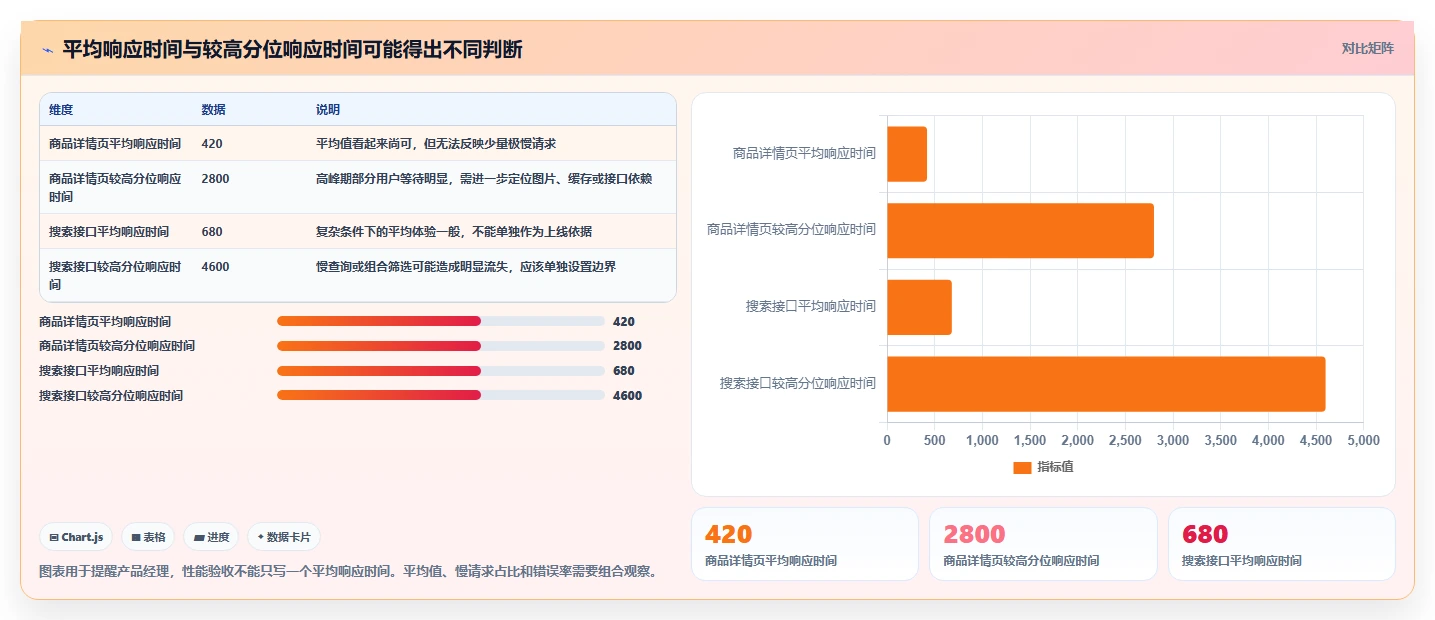
Task: Click table value 420
Action: click(212, 144)
